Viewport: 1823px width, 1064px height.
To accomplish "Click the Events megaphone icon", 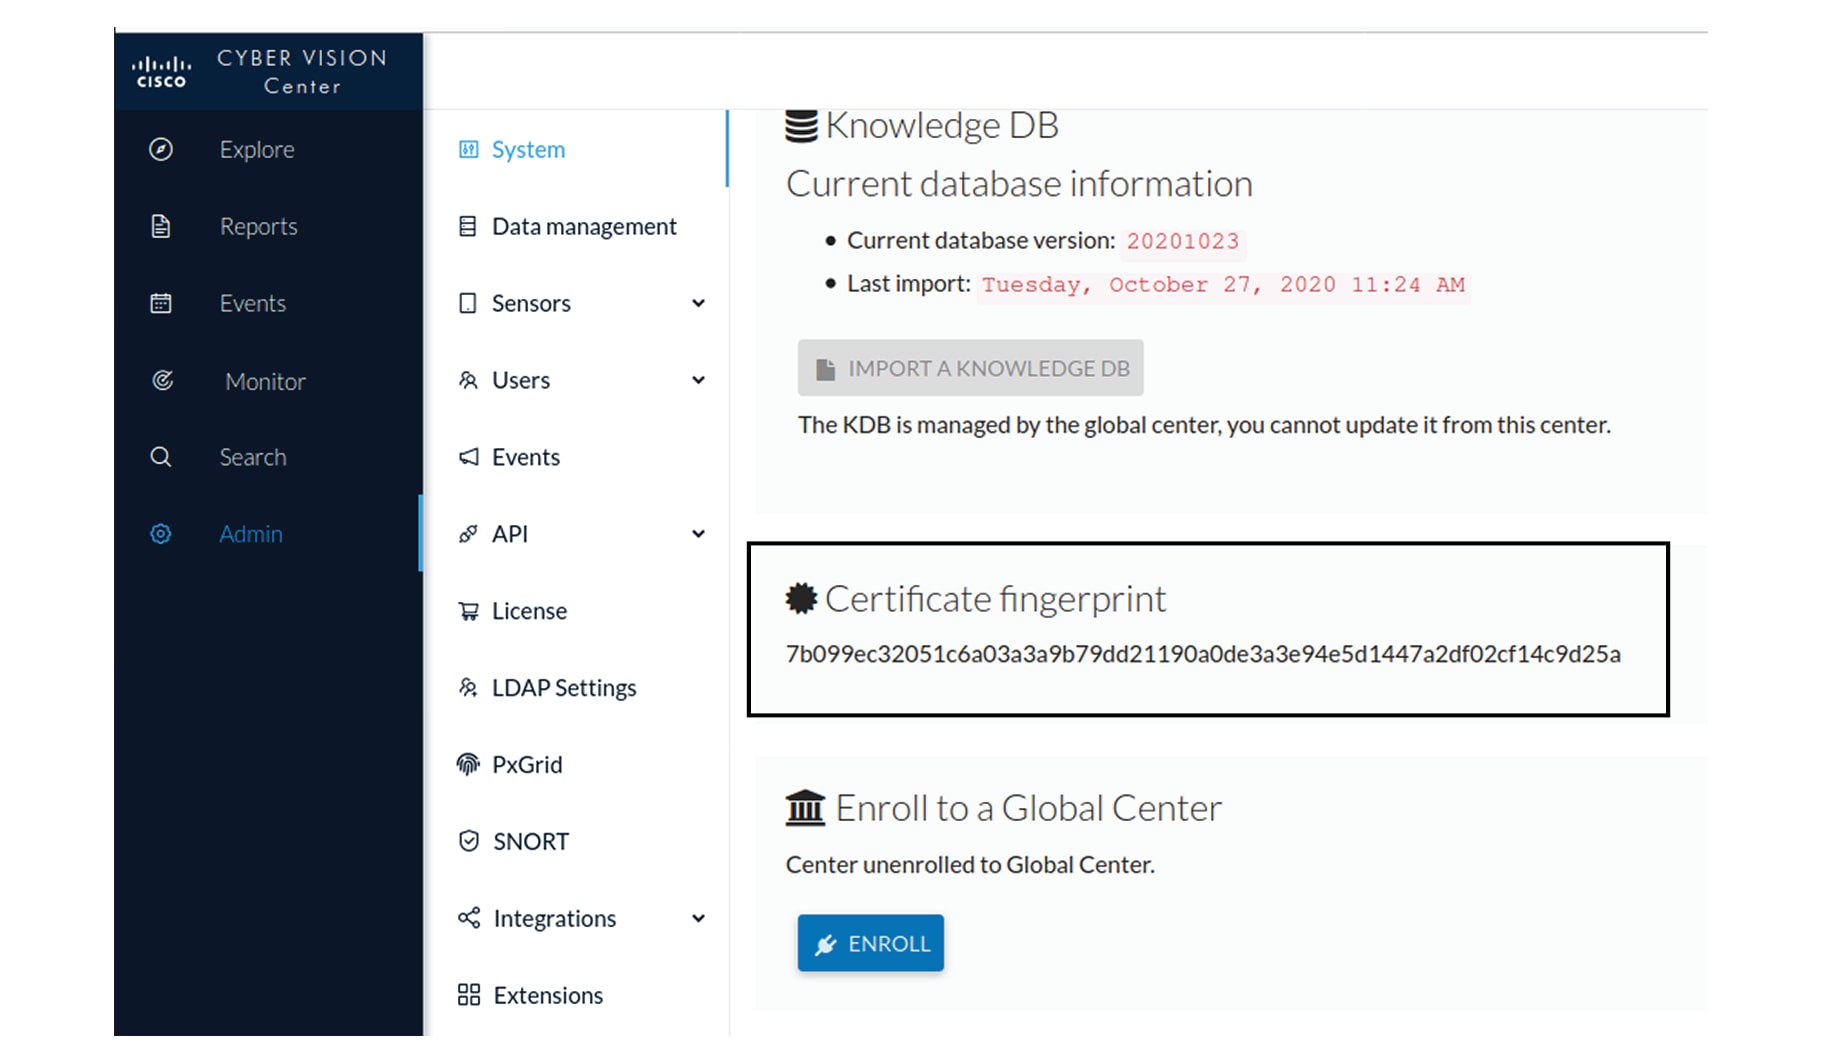I will pyautogui.click(x=468, y=457).
